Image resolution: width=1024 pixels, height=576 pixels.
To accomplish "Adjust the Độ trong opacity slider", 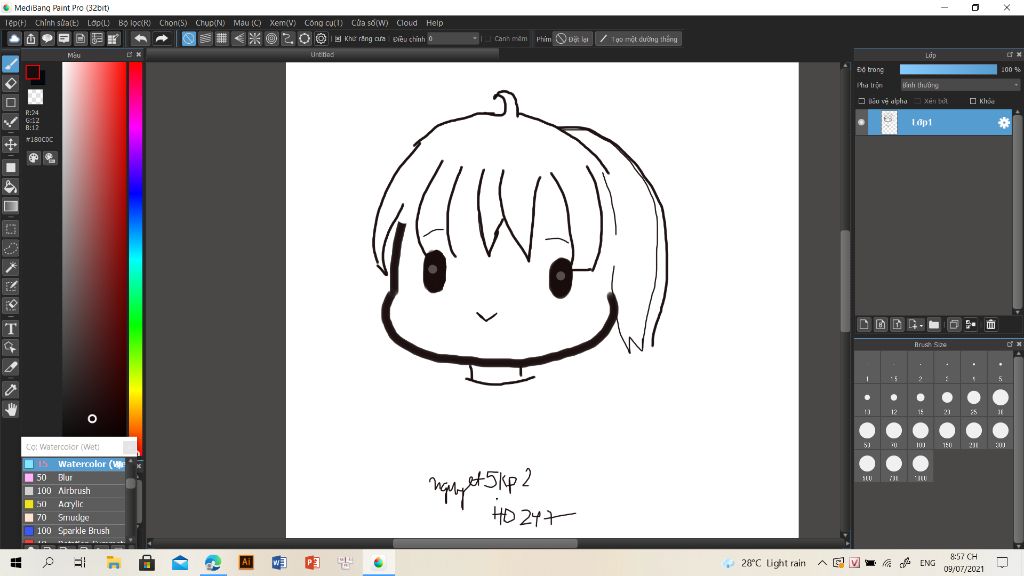I will (948, 69).
